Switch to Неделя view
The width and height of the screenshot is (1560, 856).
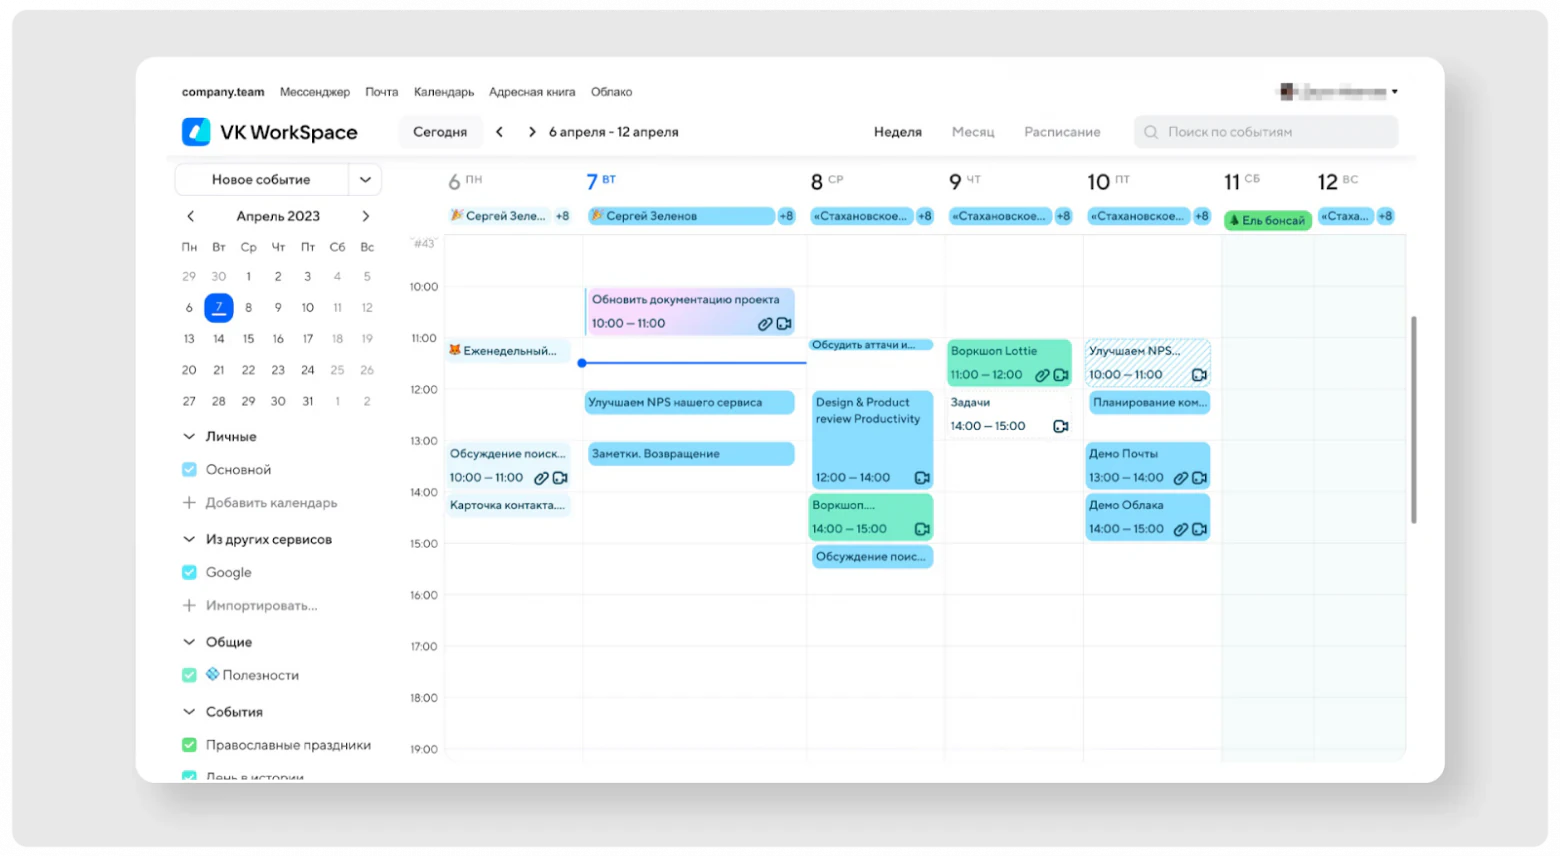(x=898, y=132)
